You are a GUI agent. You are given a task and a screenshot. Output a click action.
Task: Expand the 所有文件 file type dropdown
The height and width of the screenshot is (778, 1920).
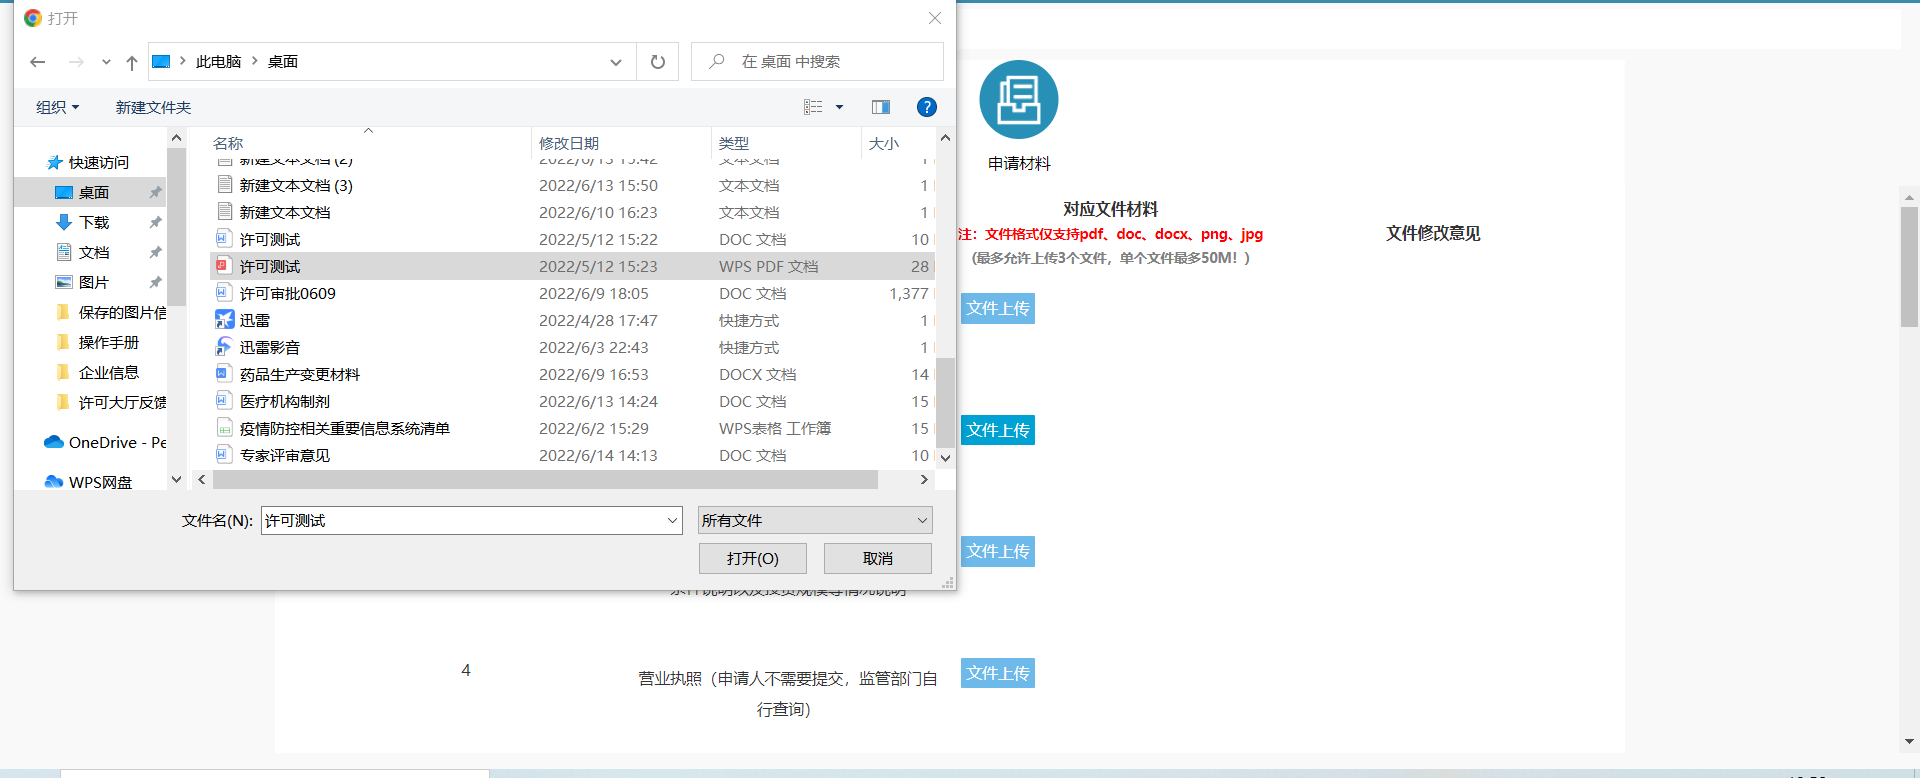(814, 521)
